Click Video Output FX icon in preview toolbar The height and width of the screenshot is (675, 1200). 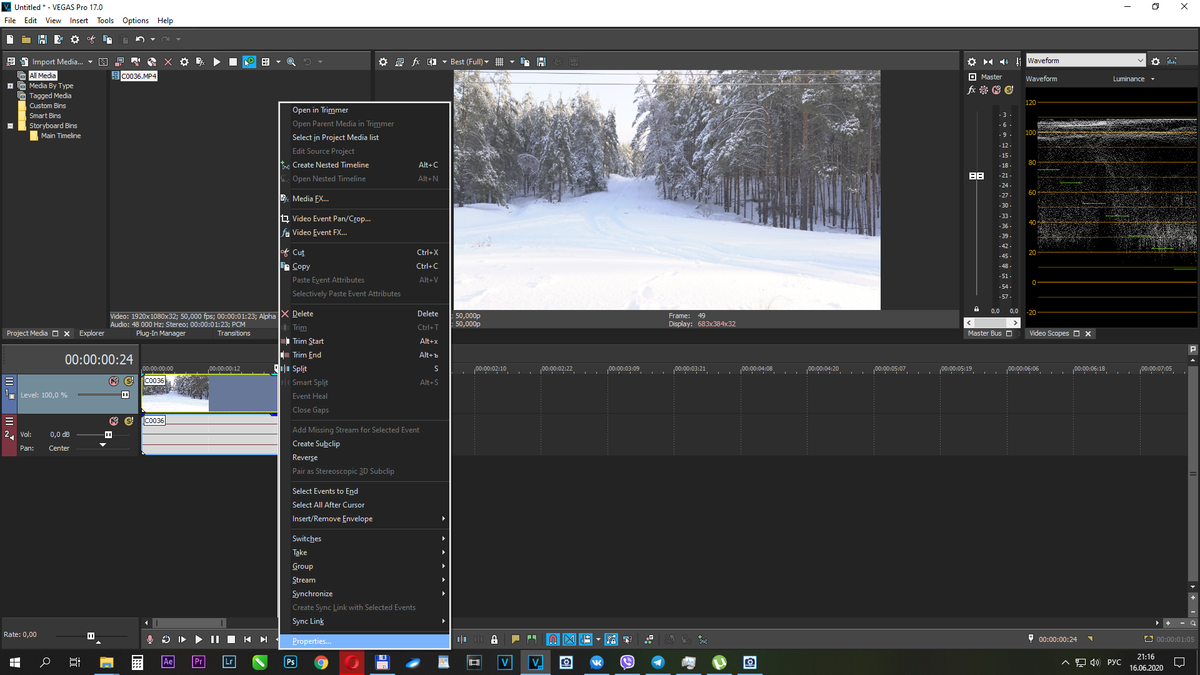coord(416,62)
